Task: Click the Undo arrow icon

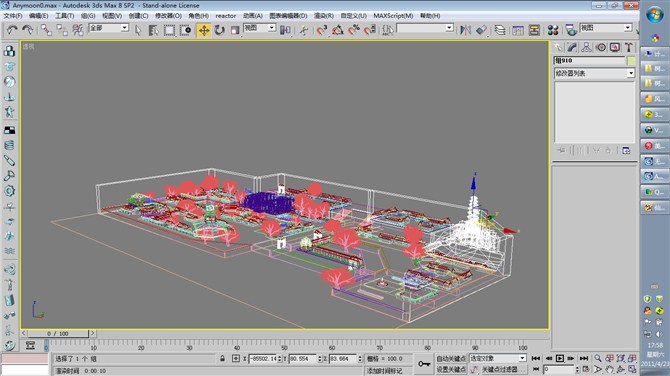Action: click(x=12, y=30)
